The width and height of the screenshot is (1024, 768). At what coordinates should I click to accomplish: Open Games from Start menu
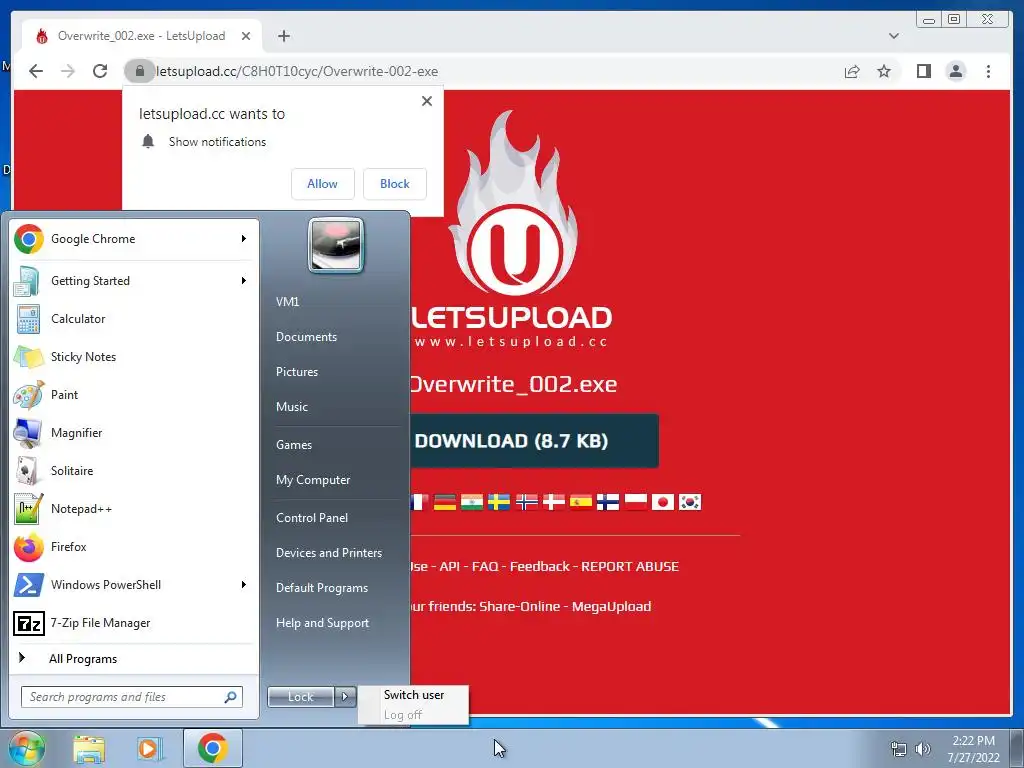294,445
